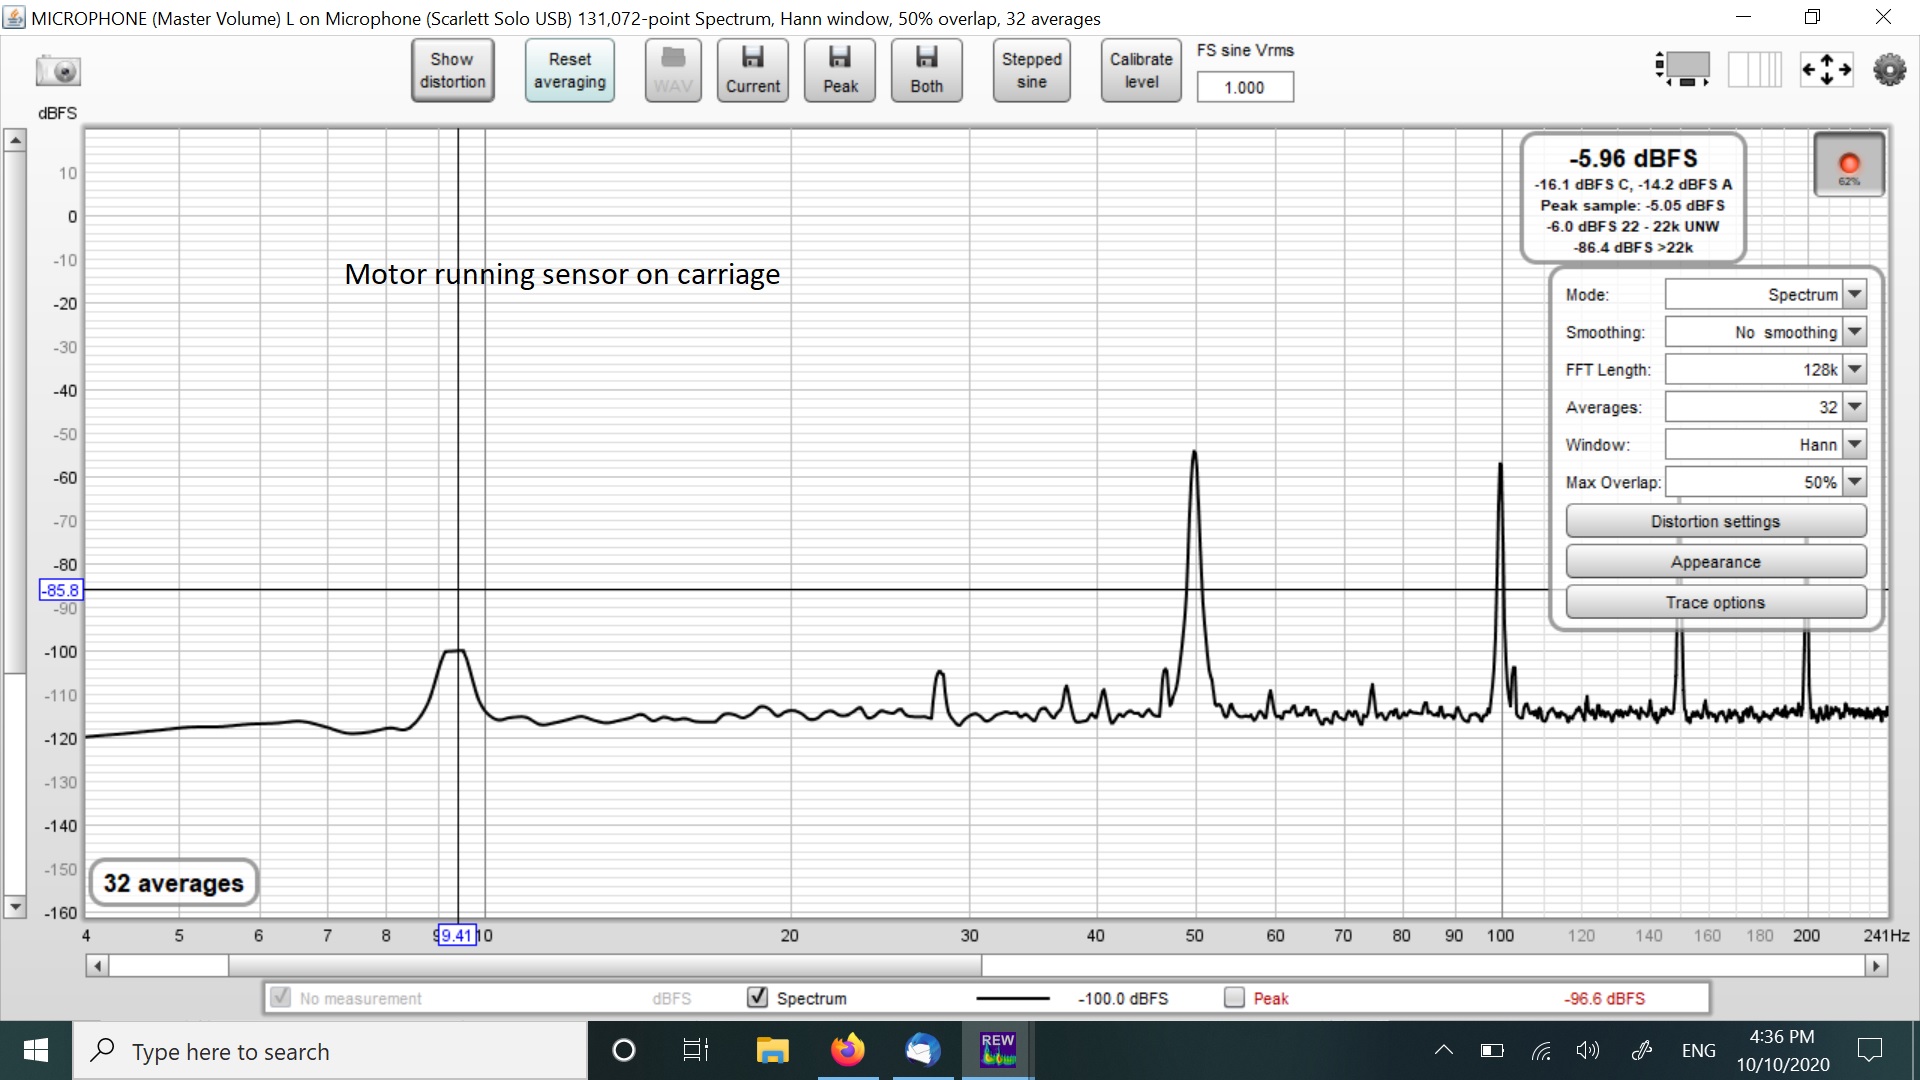Viewport: 1920px width, 1080px height.
Task: Open Thunderbird from taskbar
Action: tap(922, 1050)
